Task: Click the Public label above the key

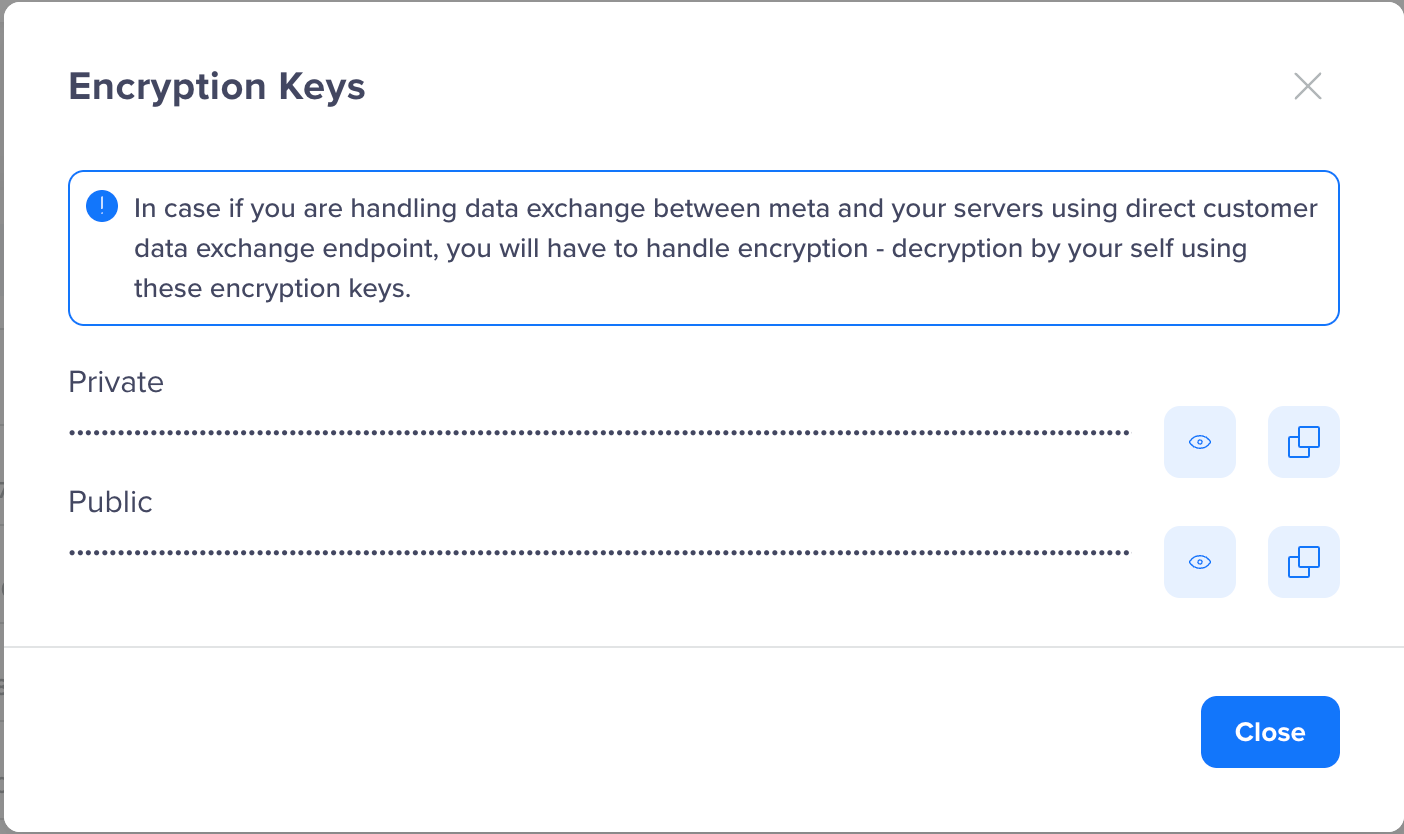Action: pyautogui.click(x=110, y=501)
